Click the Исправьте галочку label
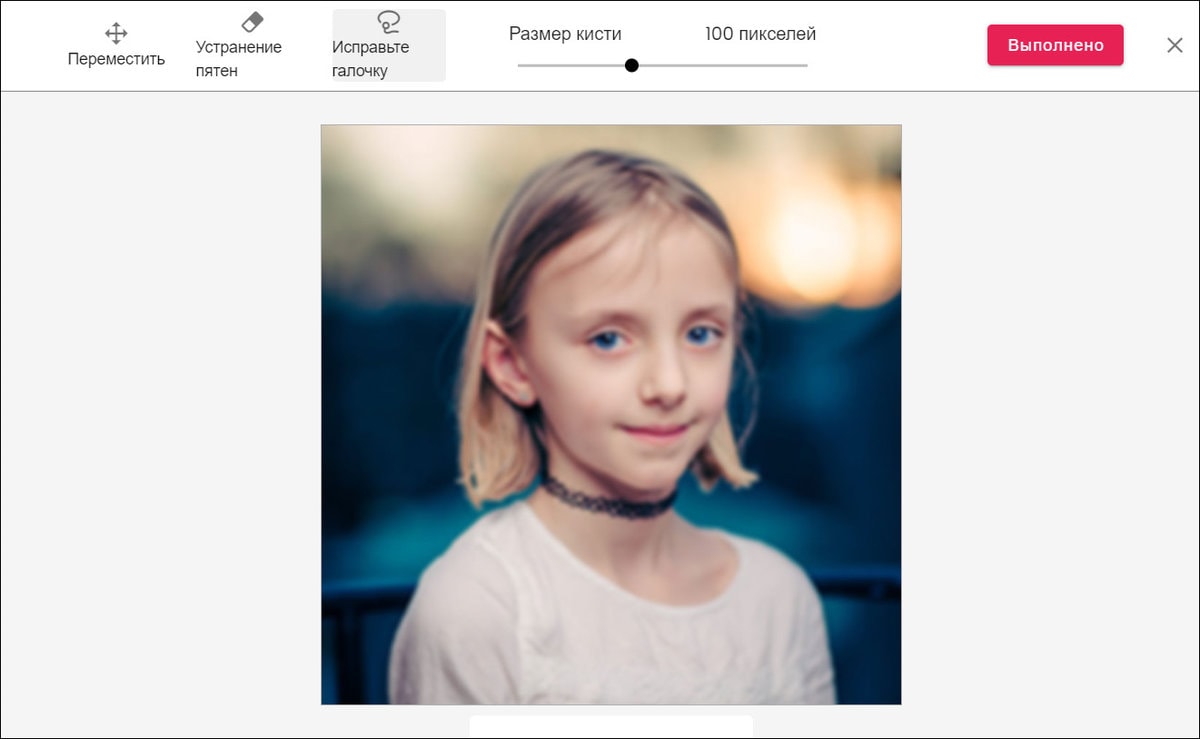The width and height of the screenshot is (1200, 739). coord(371,59)
